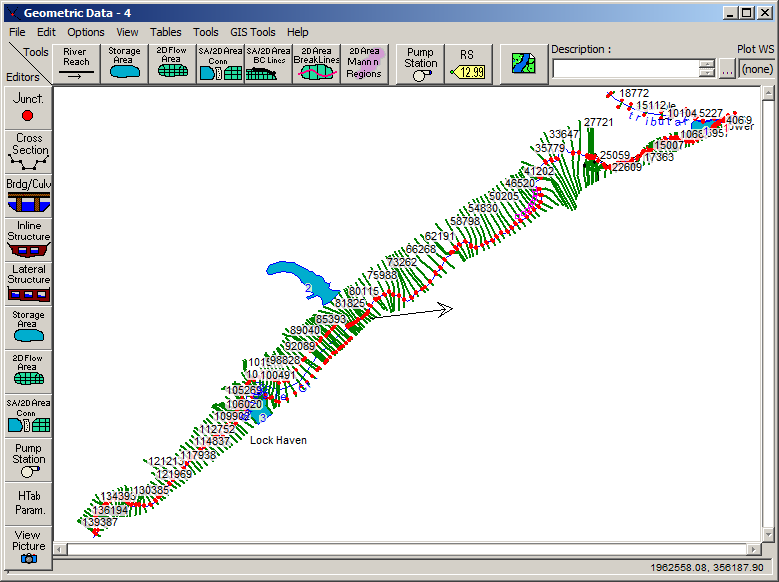Click cross section label 41202
The width and height of the screenshot is (779, 582).
[x=539, y=171]
